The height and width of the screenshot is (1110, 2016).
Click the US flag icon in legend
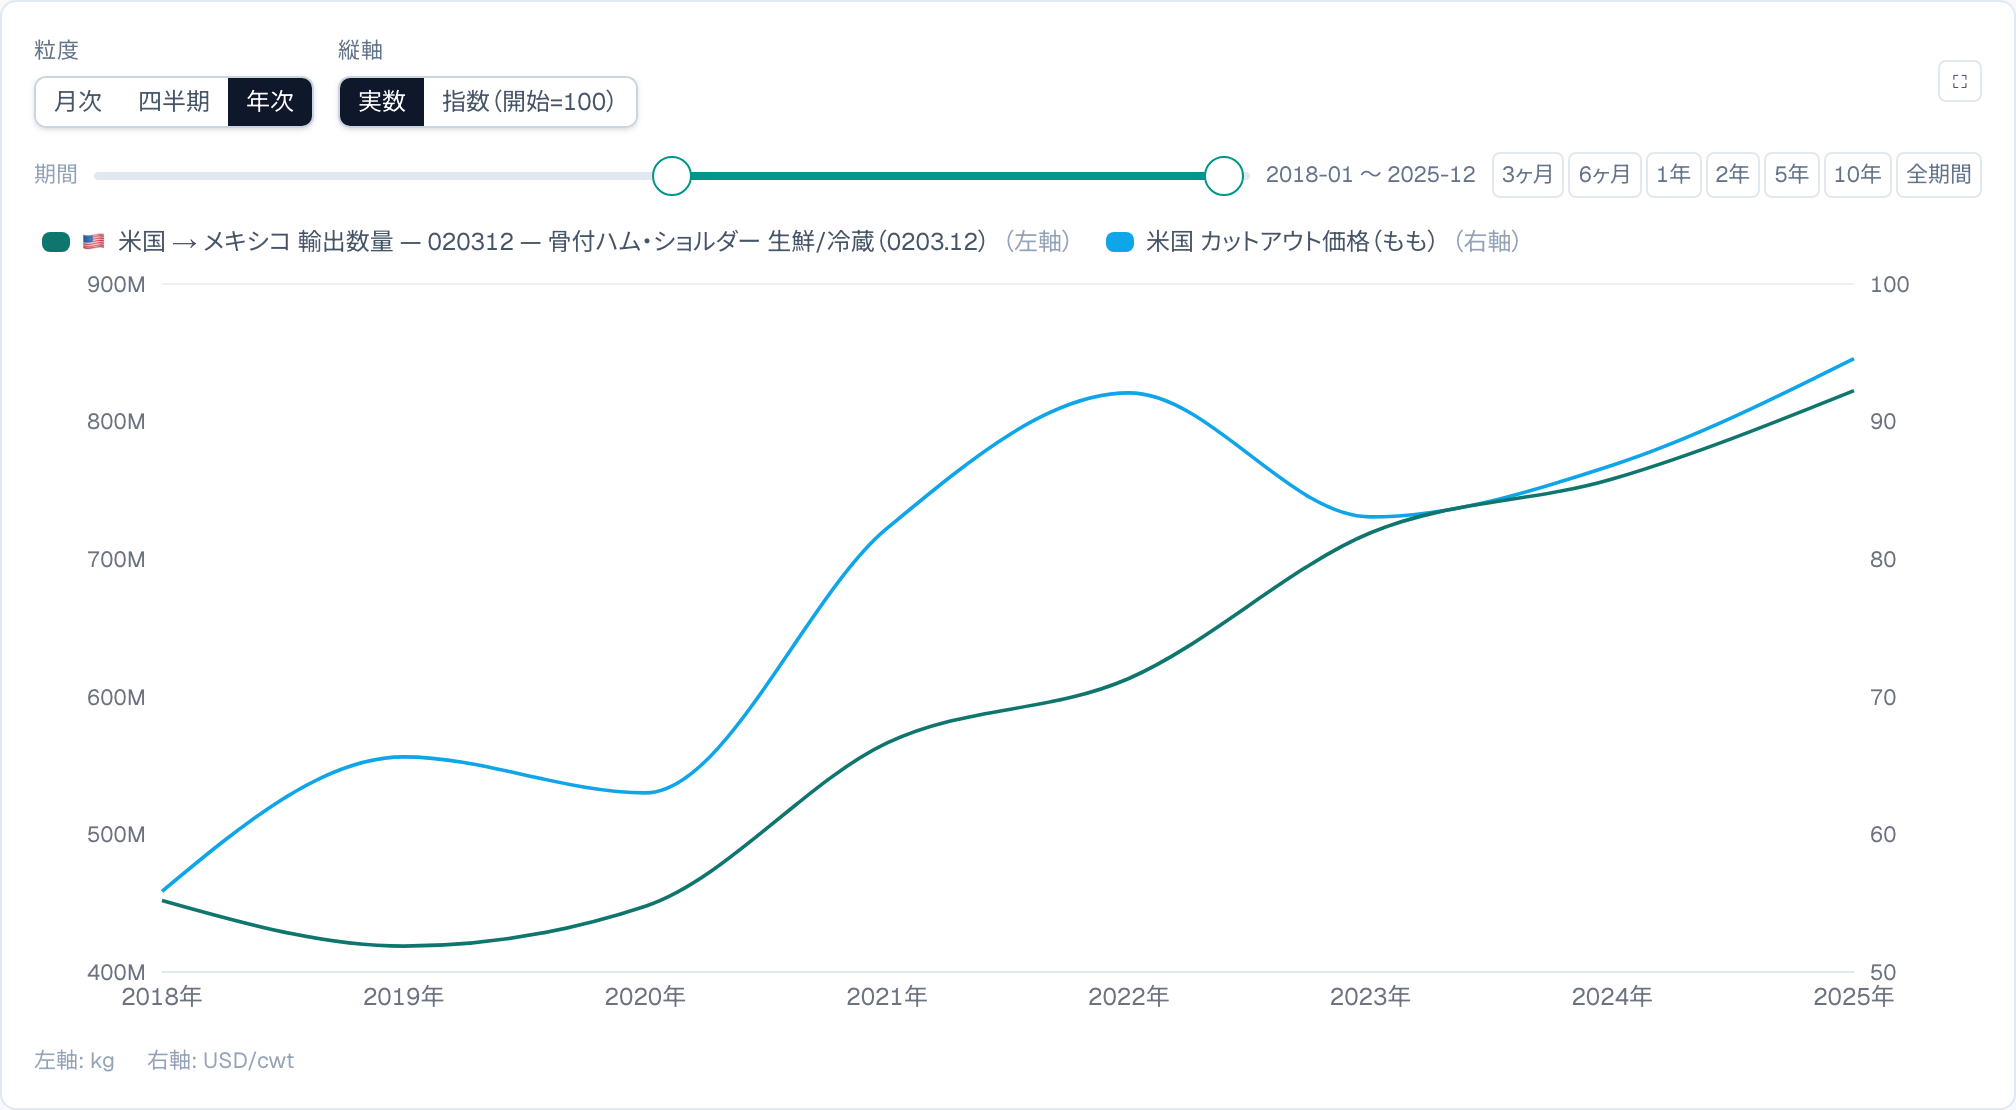pos(94,242)
